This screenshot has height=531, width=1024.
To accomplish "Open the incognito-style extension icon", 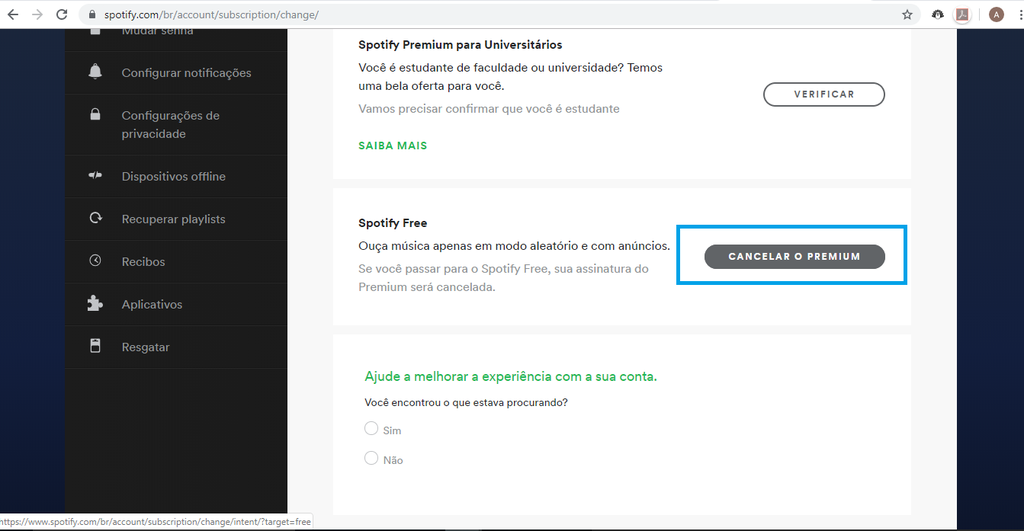I will [938, 14].
